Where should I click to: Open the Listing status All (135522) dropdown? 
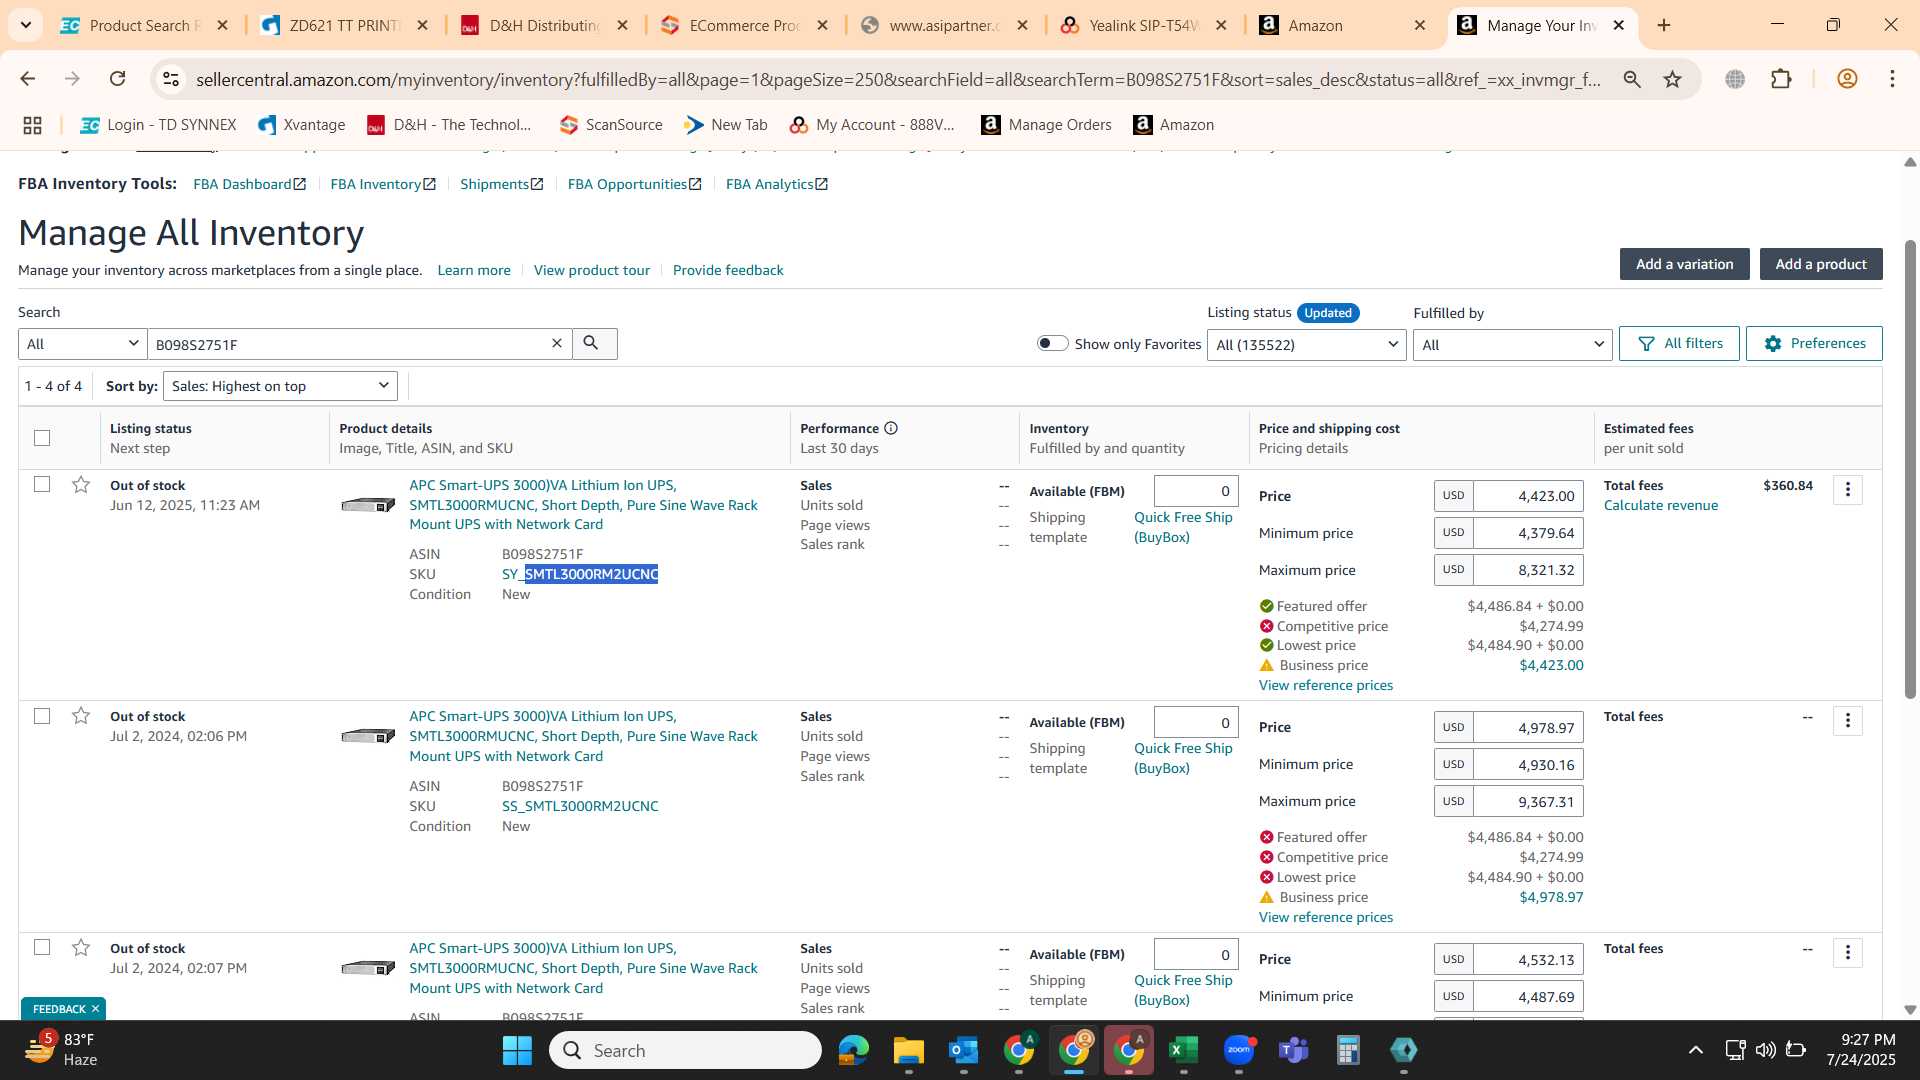point(1306,345)
